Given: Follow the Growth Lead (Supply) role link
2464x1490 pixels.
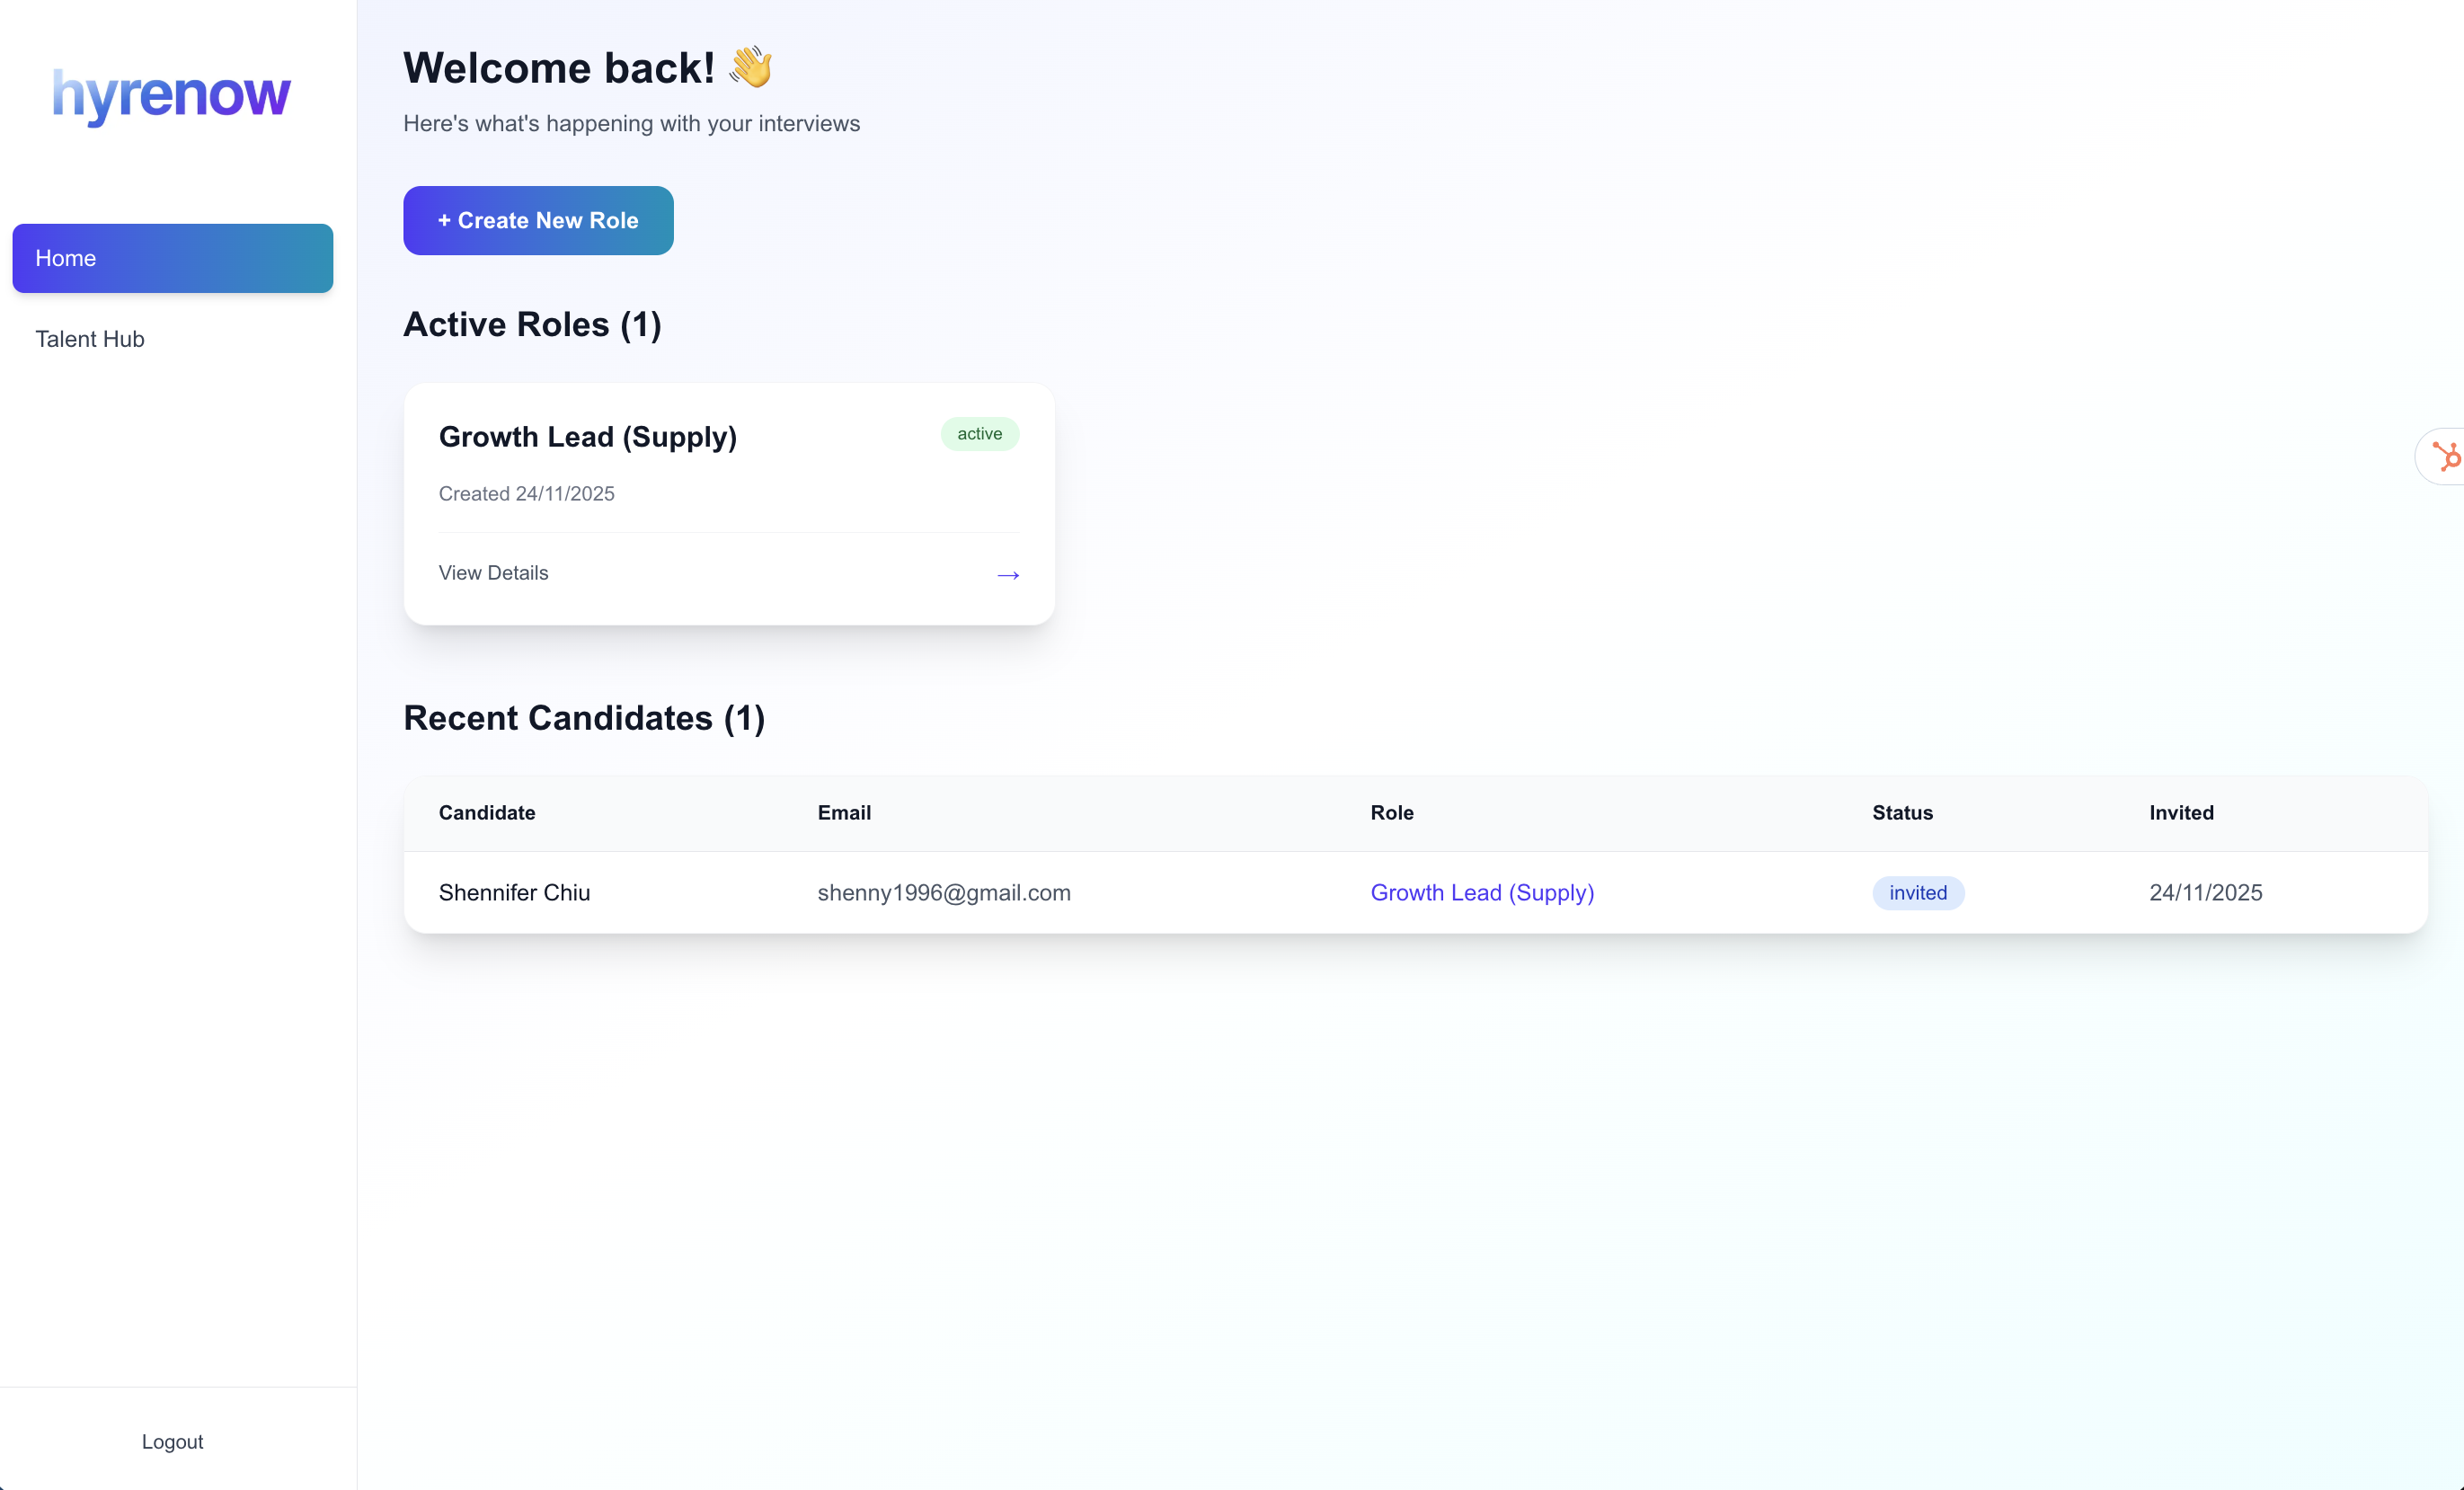Looking at the screenshot, I should (1481, 892).
